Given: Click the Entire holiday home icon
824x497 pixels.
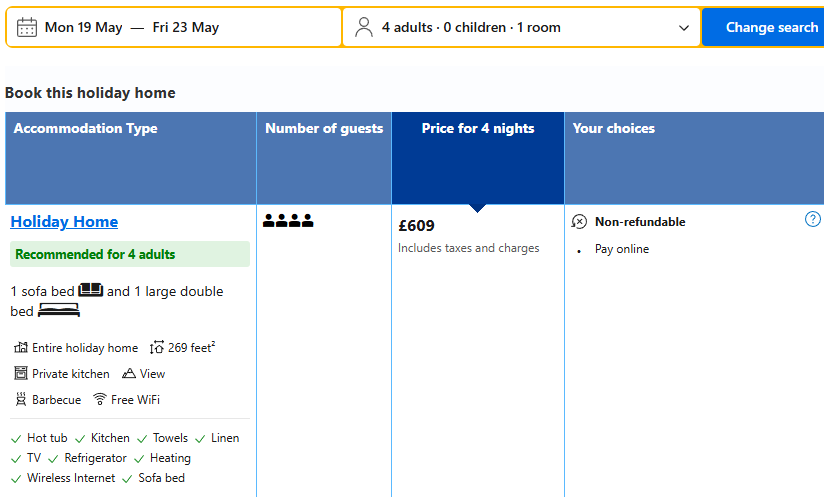Looking at the screenshot, I should click(x=21, y=348).
